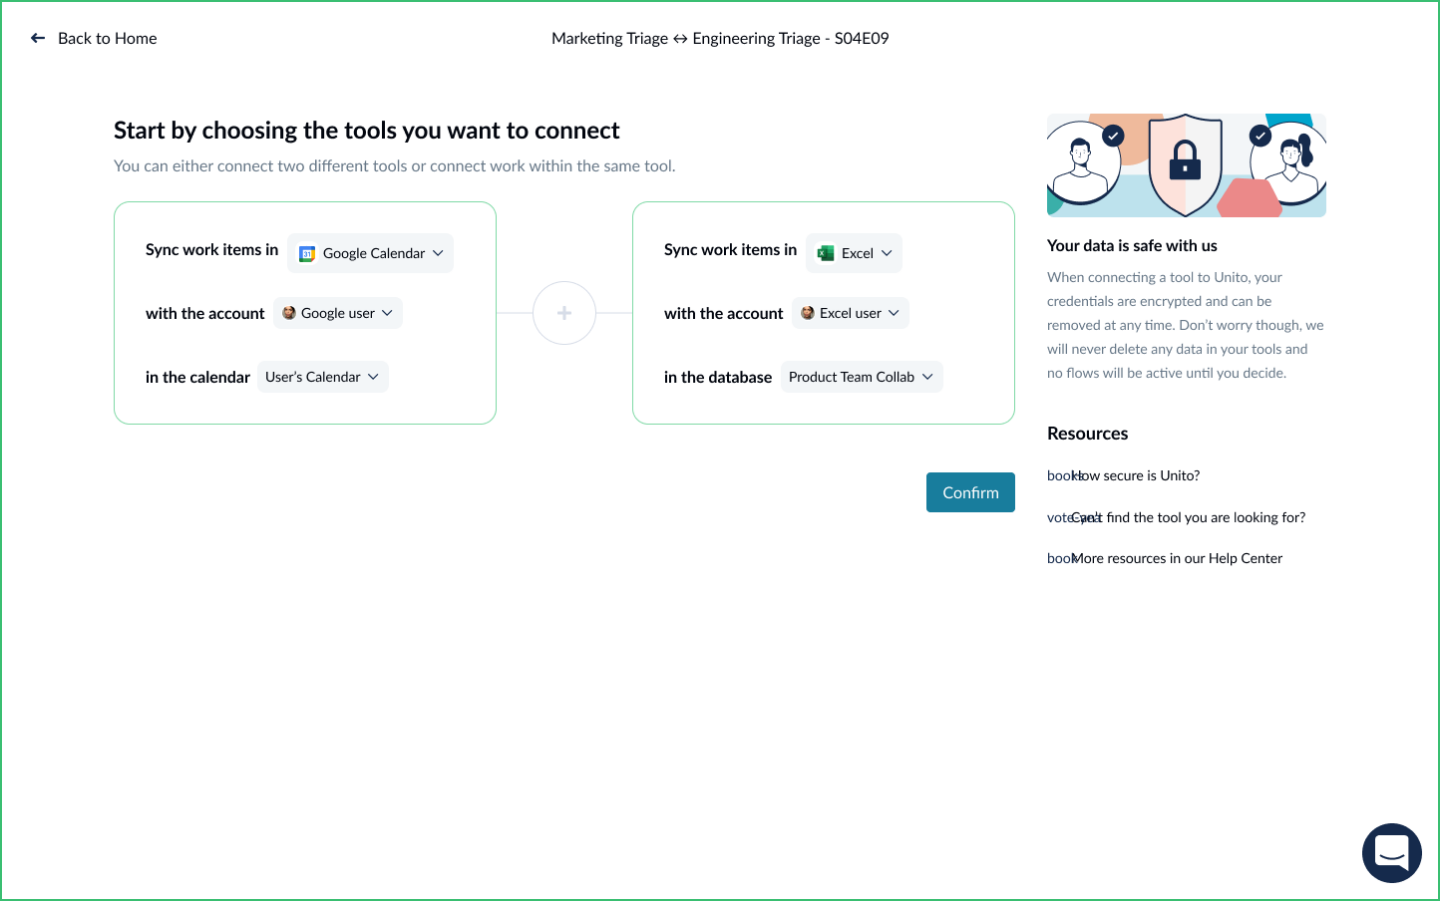Screen dimensions: 1440x901
Task: Click the padlock shield illustration
Action: [x=1185, y=164]
